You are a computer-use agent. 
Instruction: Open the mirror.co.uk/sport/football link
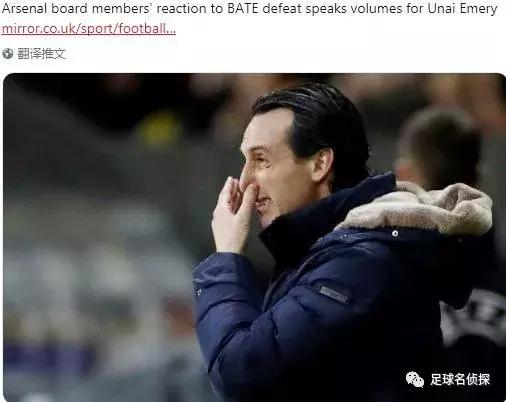pyautogui.click(x=89, y=29)
